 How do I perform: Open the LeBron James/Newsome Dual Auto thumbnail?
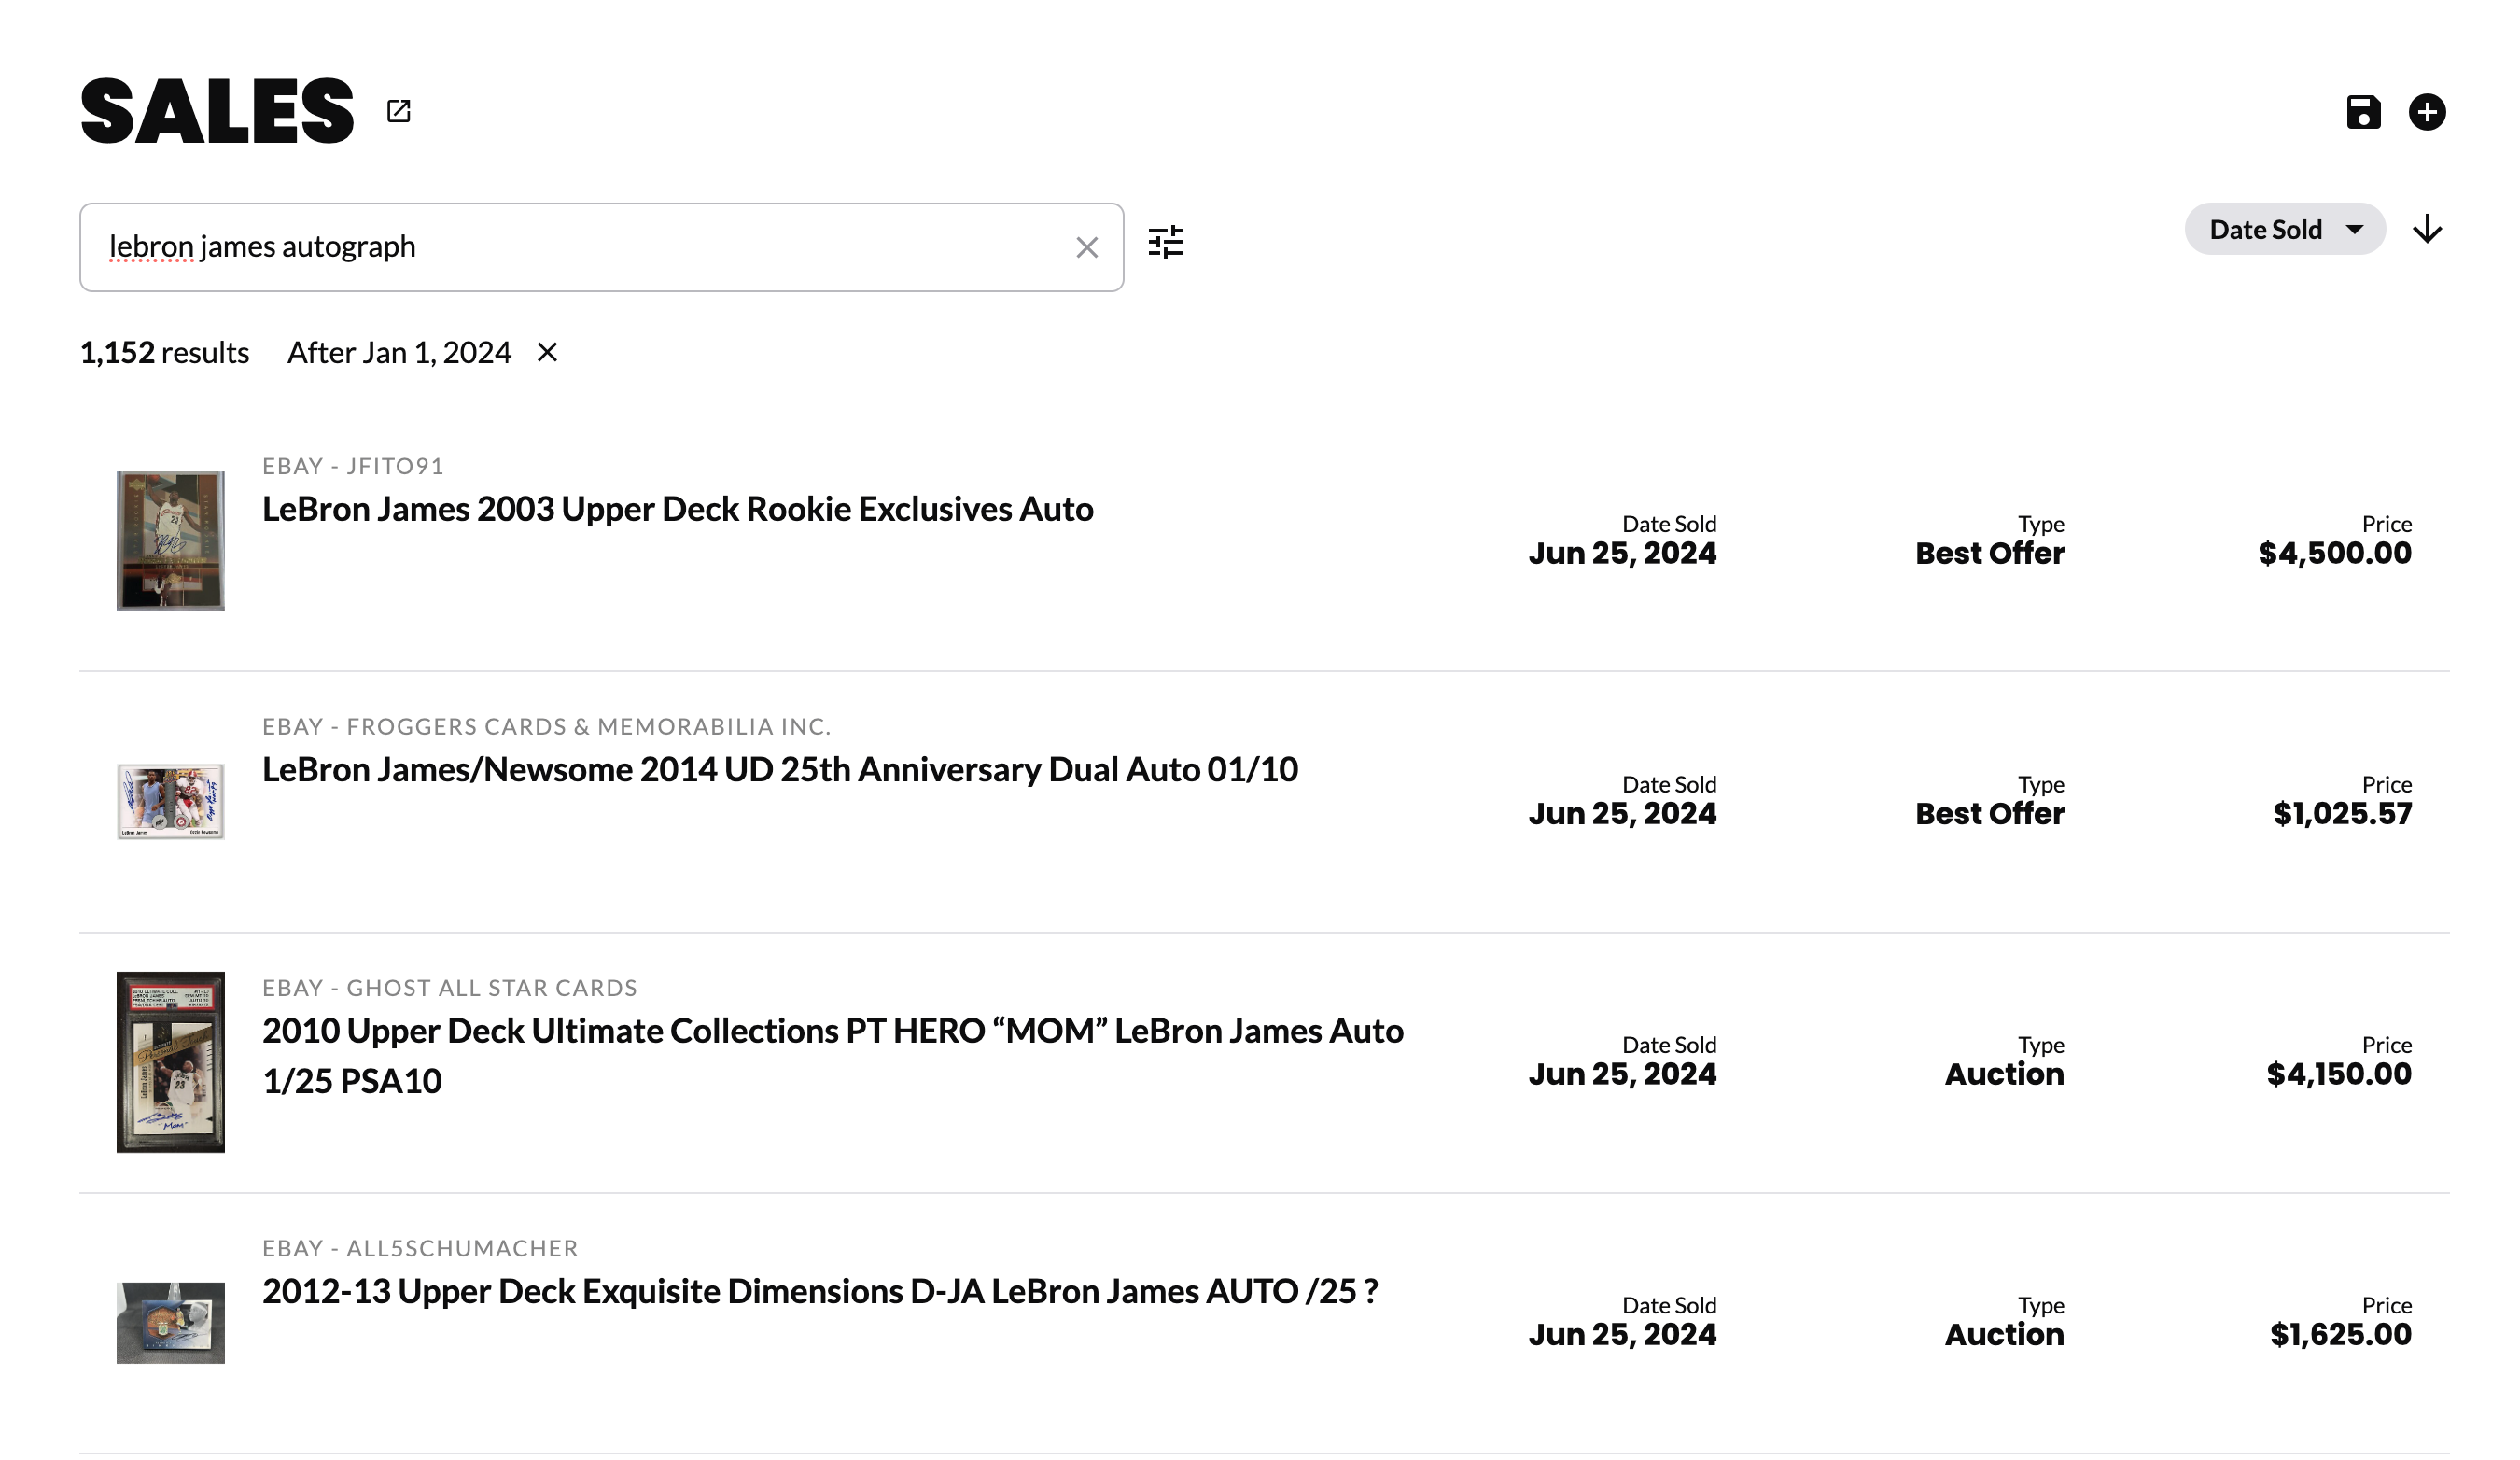(171, 801)
